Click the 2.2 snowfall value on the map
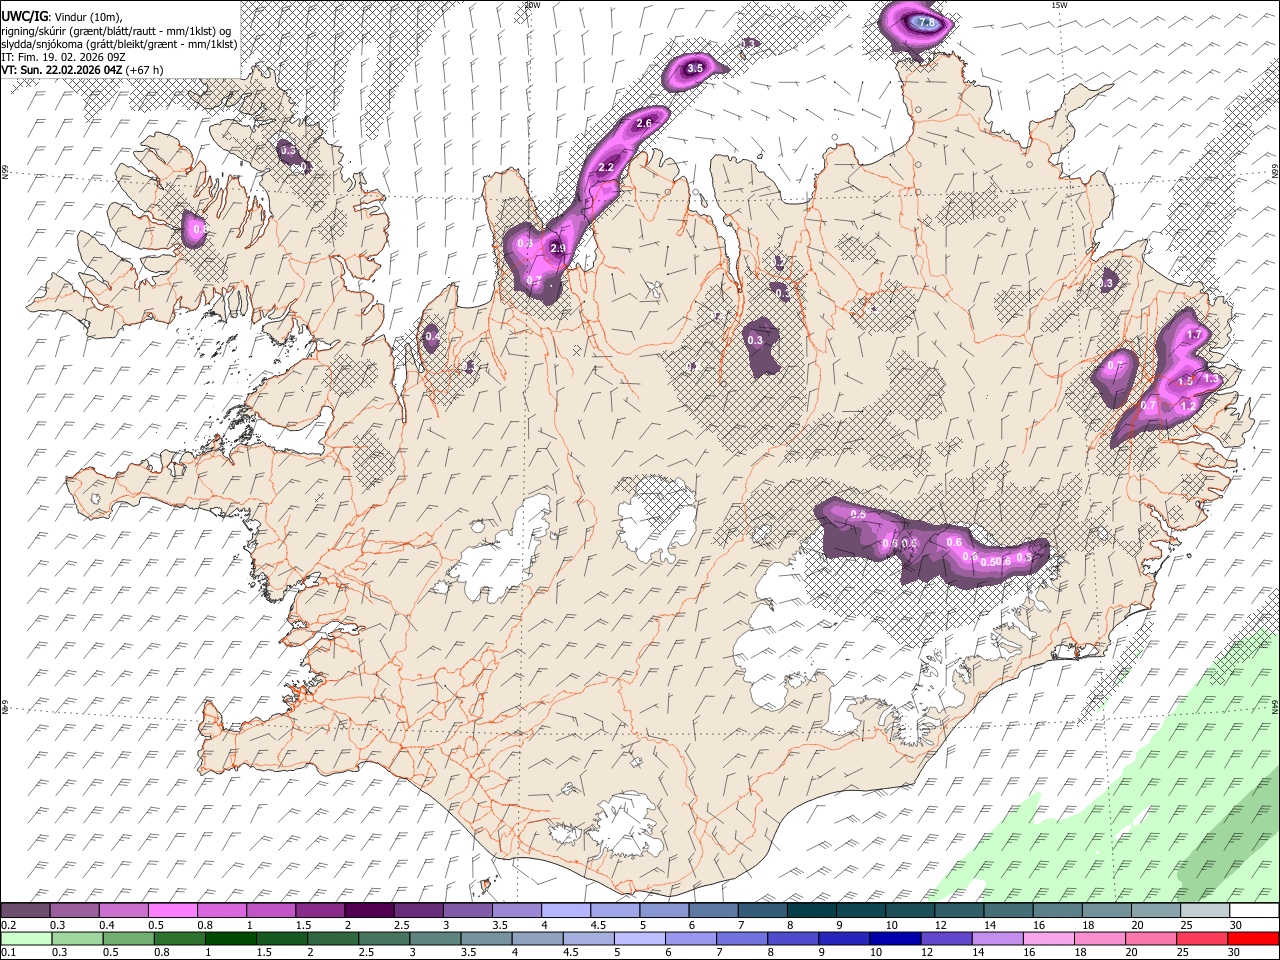 [606, 167]
